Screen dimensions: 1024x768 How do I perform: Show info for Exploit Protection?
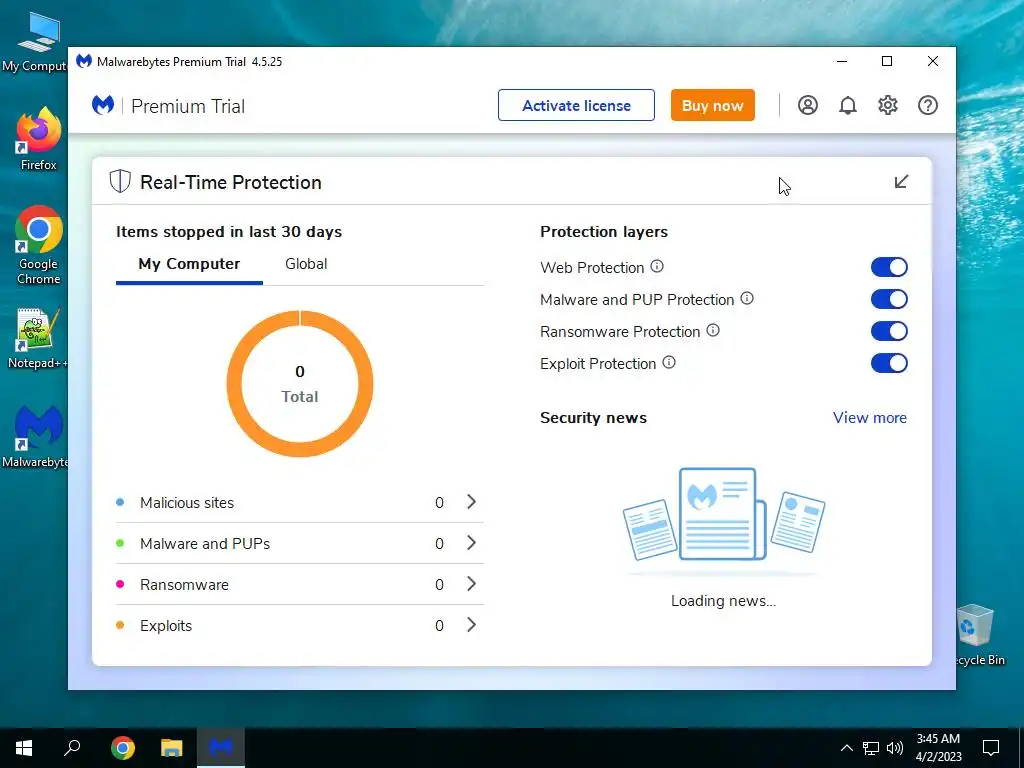pos(669,362)
